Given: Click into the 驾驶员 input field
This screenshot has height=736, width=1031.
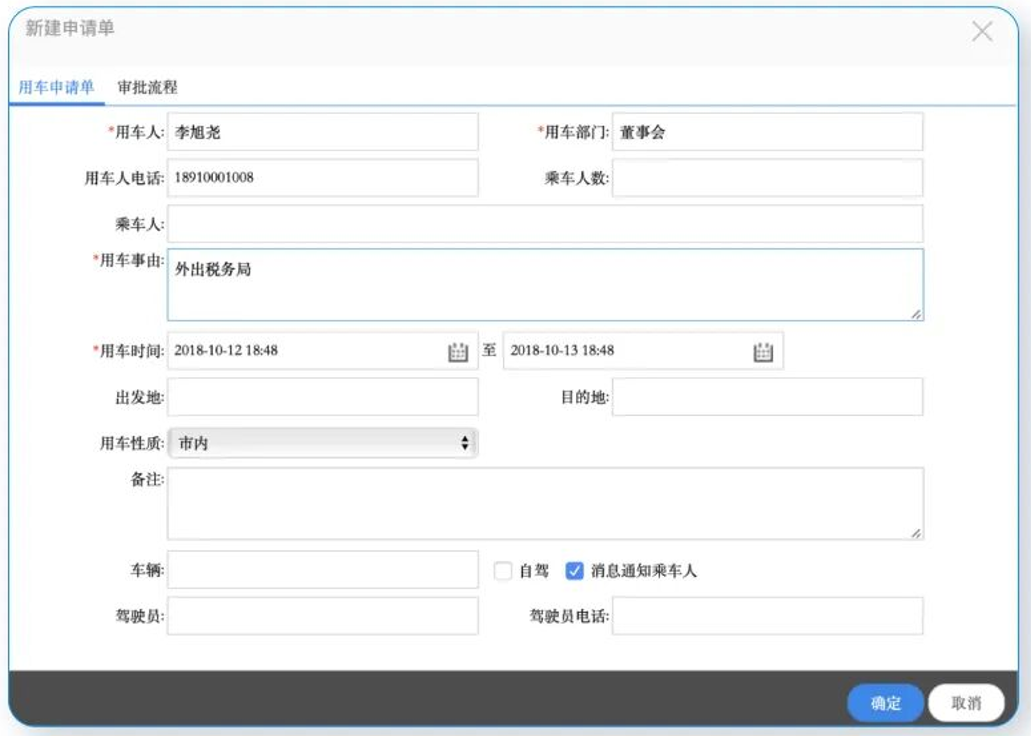Looking at the screenshot, I should coord(323,616).
